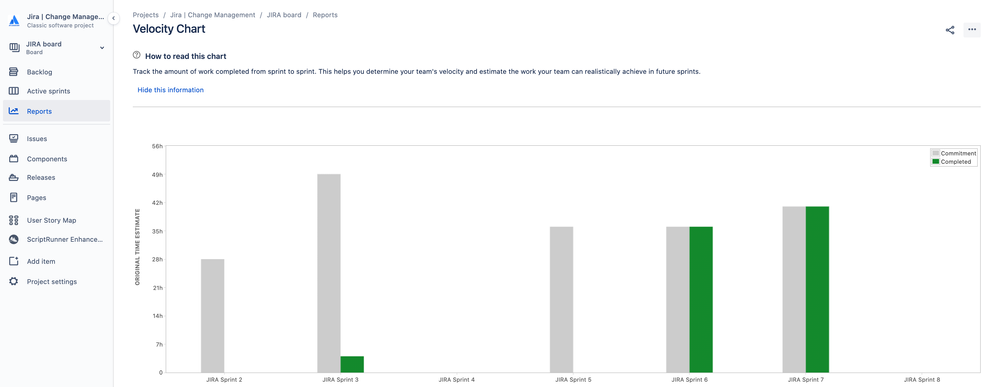Viewport: 998px width, 387px height.
Task: Click 'How to read this chart' heading
Action: (x=186, y=56)
